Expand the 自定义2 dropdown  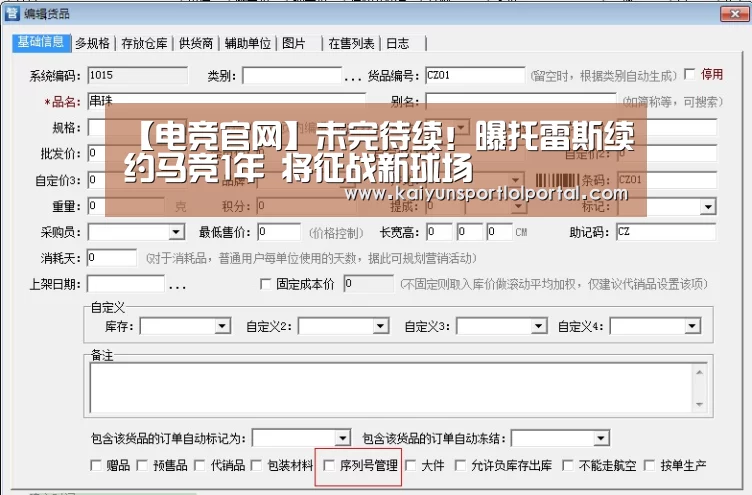click(x=380, y=327)
